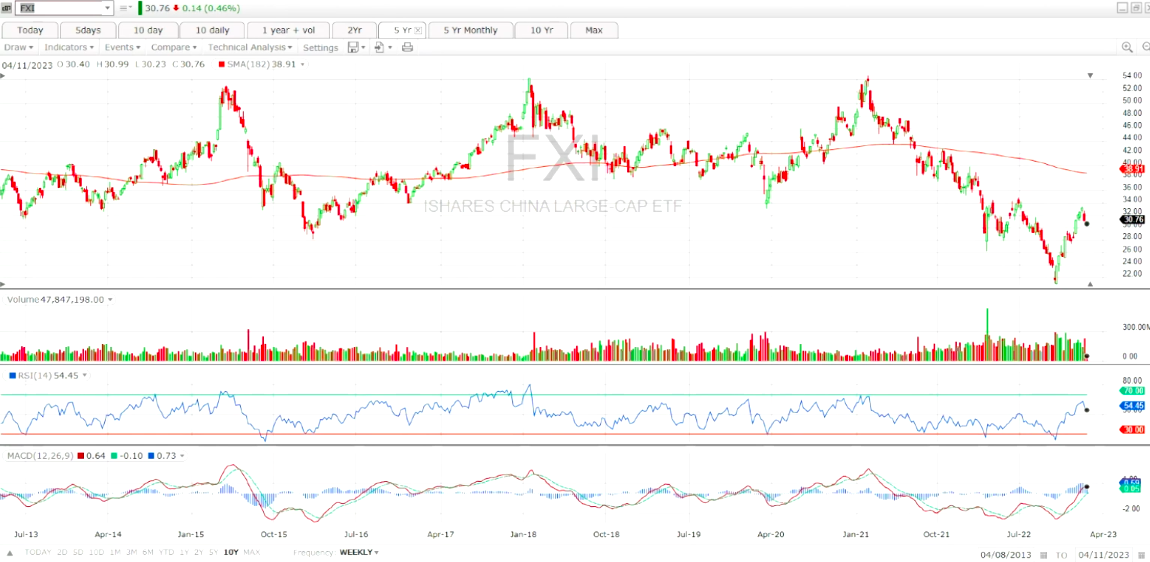Screen dimensions: 1150x562
Task: Restore the chart window size
Action: [1138, 7]
